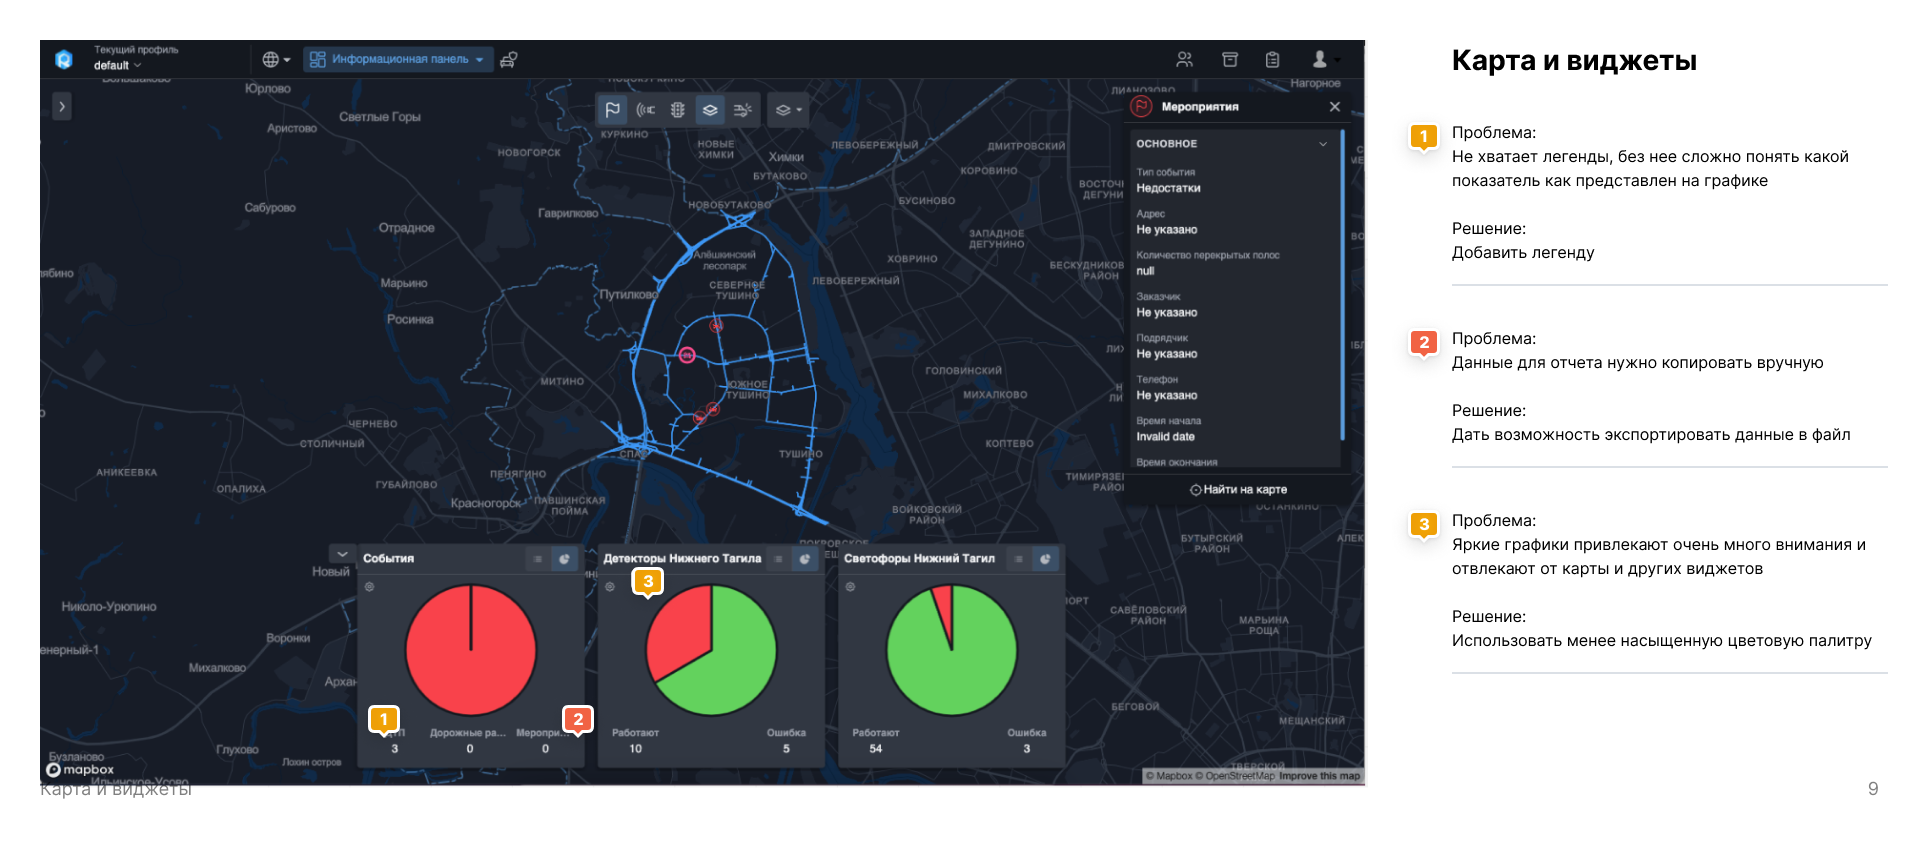The image size is (1920, 842).
Task: Open the Информационная панель dropdown
Action: [397, 60]
